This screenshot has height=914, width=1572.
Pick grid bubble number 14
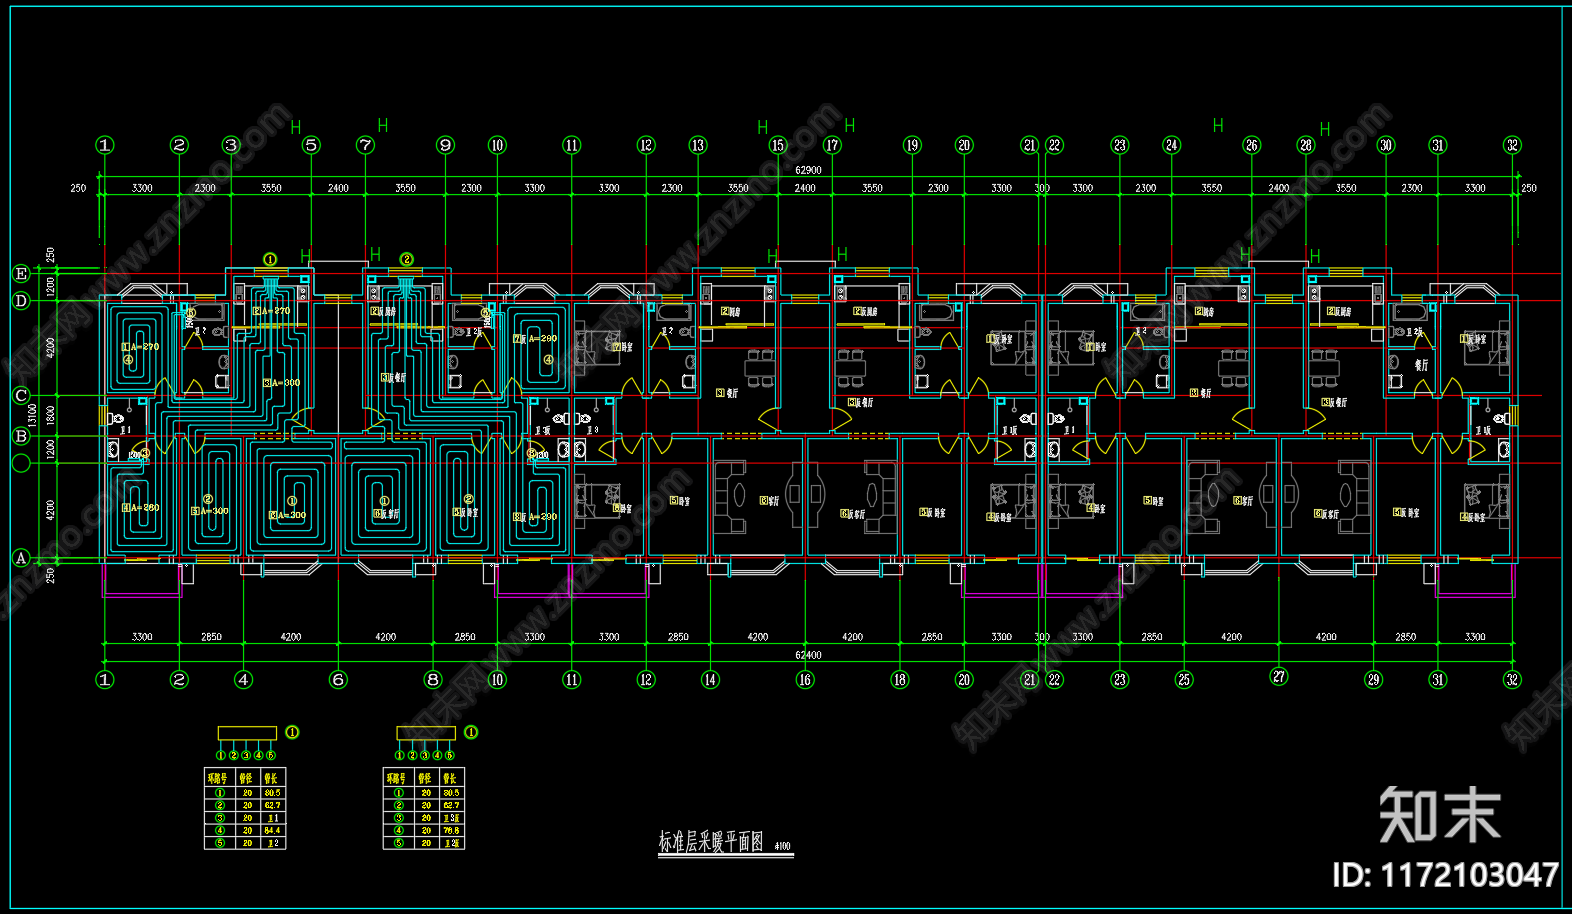pyautogui.click(x=710, y=680)
